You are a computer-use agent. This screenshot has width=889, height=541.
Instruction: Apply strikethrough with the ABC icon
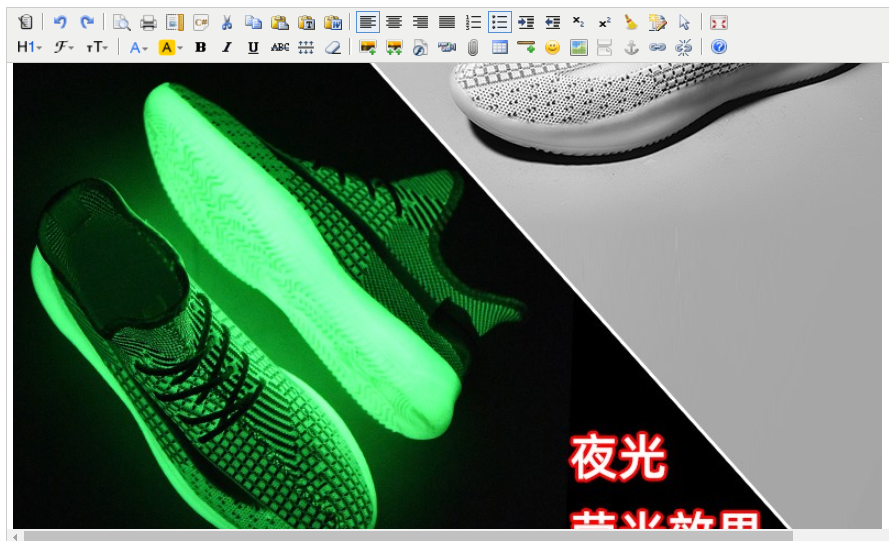pos(280,47)
